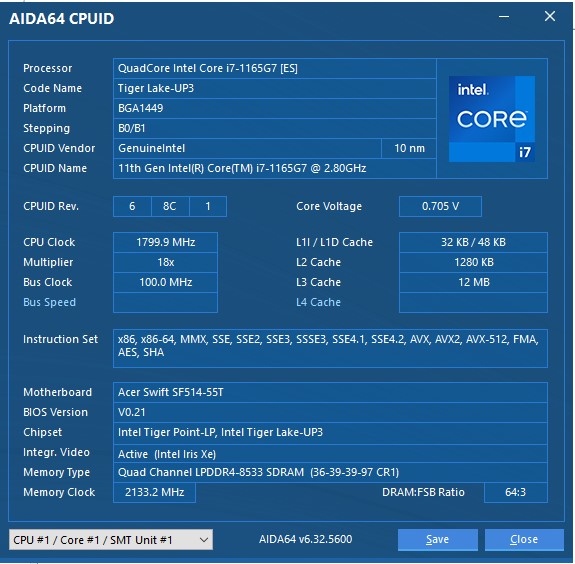Click the L3 Cache 12 MB value
The image size is (575, 564).
[x=473, y=282]
